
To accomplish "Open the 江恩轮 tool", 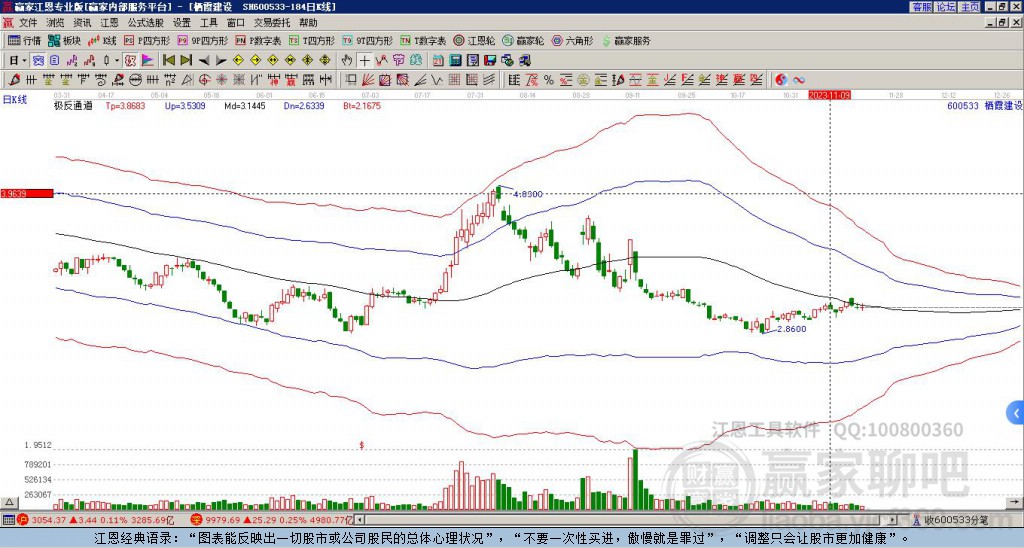I will [x=474, y=40].
